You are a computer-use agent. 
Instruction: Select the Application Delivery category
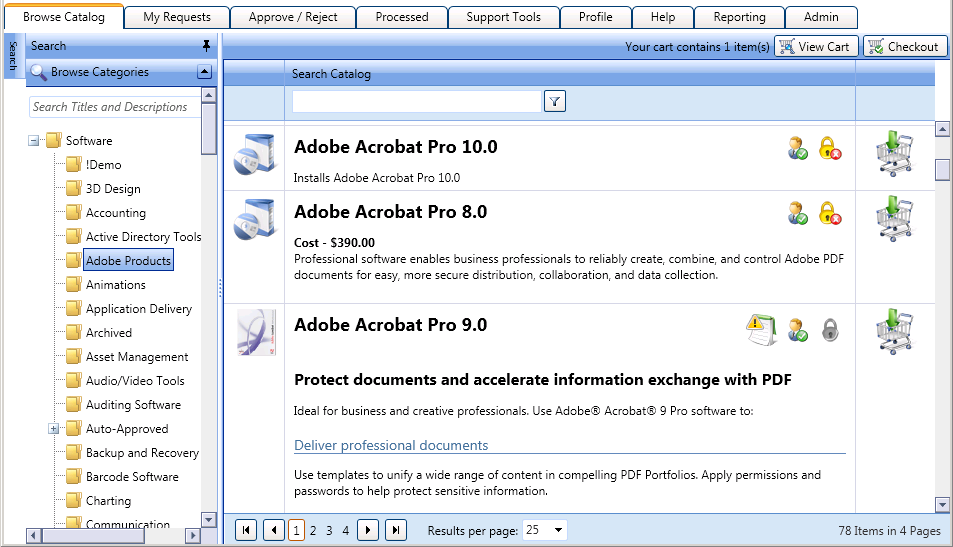pyautogui.click(x=139, y=309)
